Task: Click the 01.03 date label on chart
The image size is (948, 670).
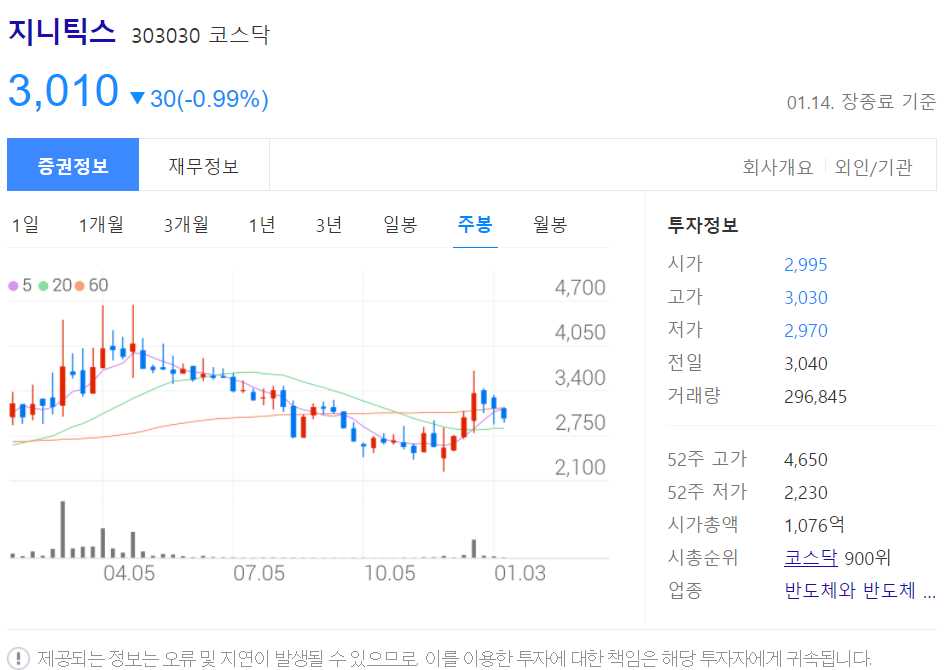Action: coord(520,573)
